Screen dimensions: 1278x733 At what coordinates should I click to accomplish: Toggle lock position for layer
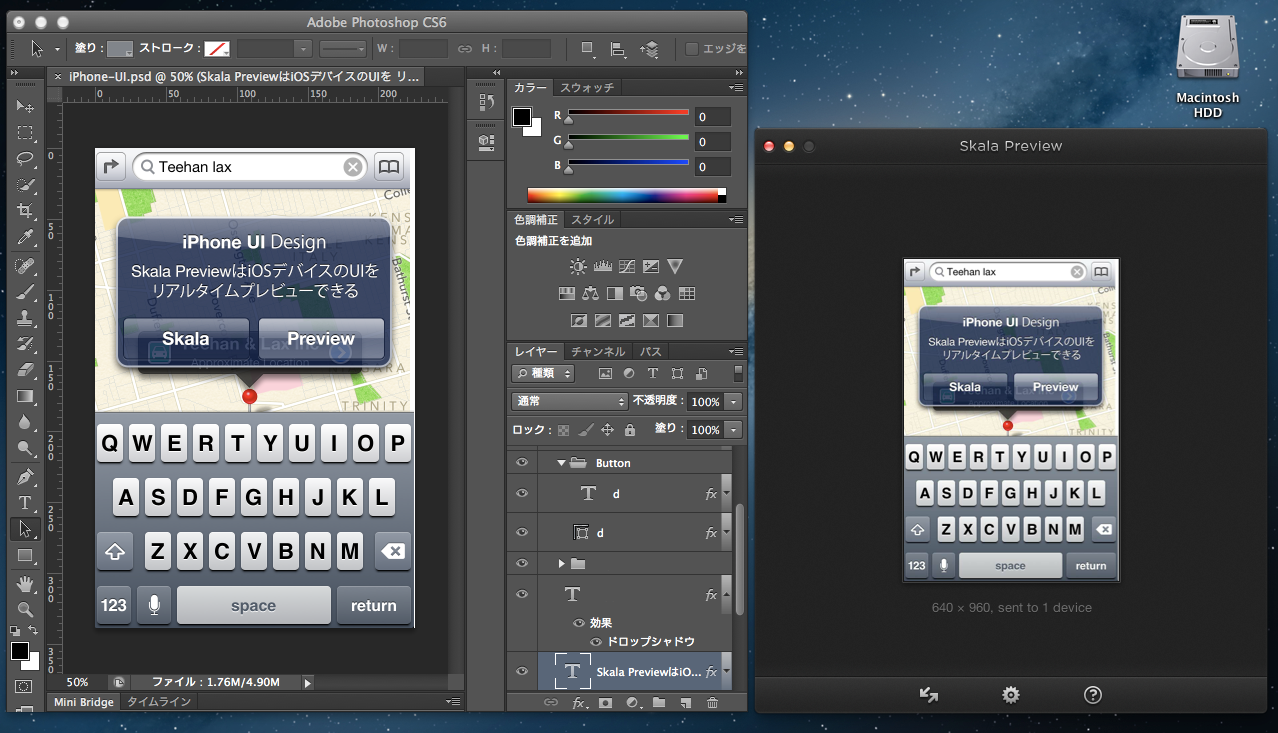(x=607, y=430)
